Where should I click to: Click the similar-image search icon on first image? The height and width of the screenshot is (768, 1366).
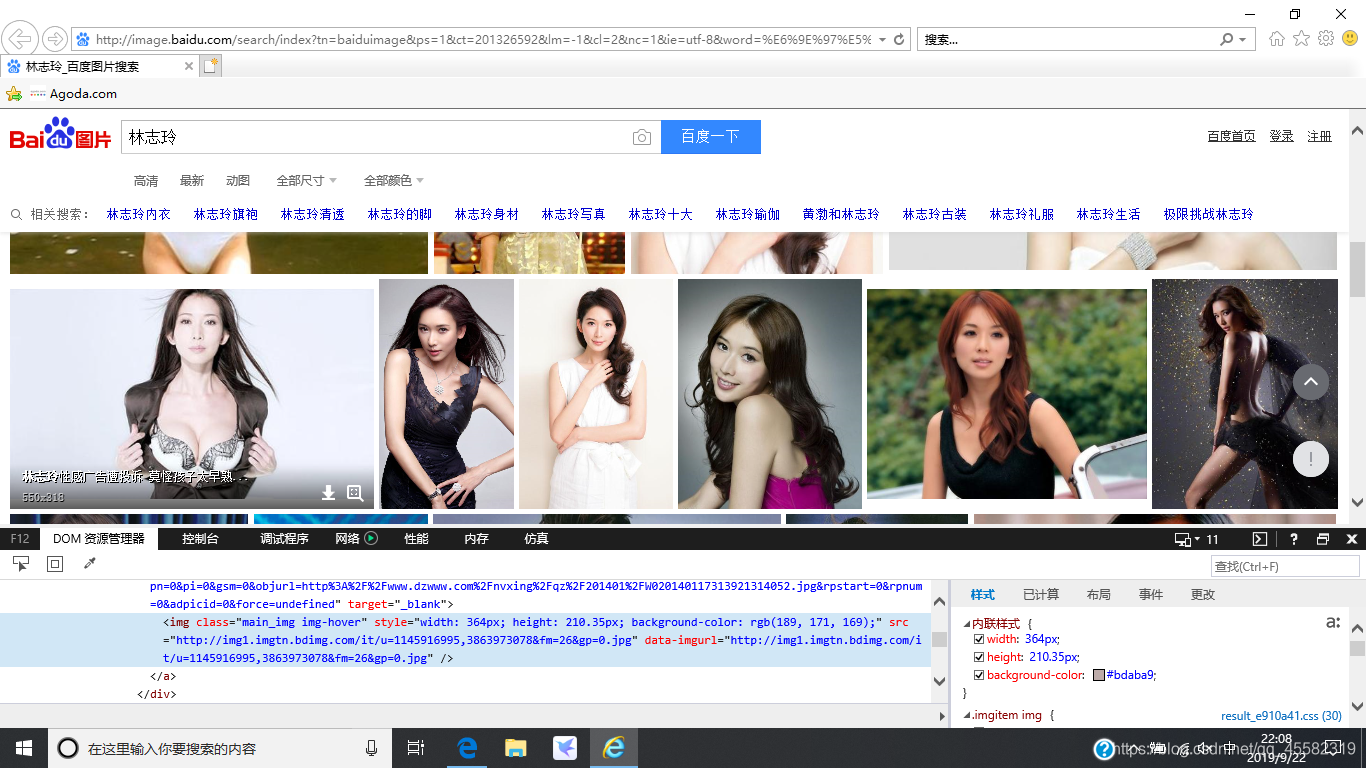point(355,492)
